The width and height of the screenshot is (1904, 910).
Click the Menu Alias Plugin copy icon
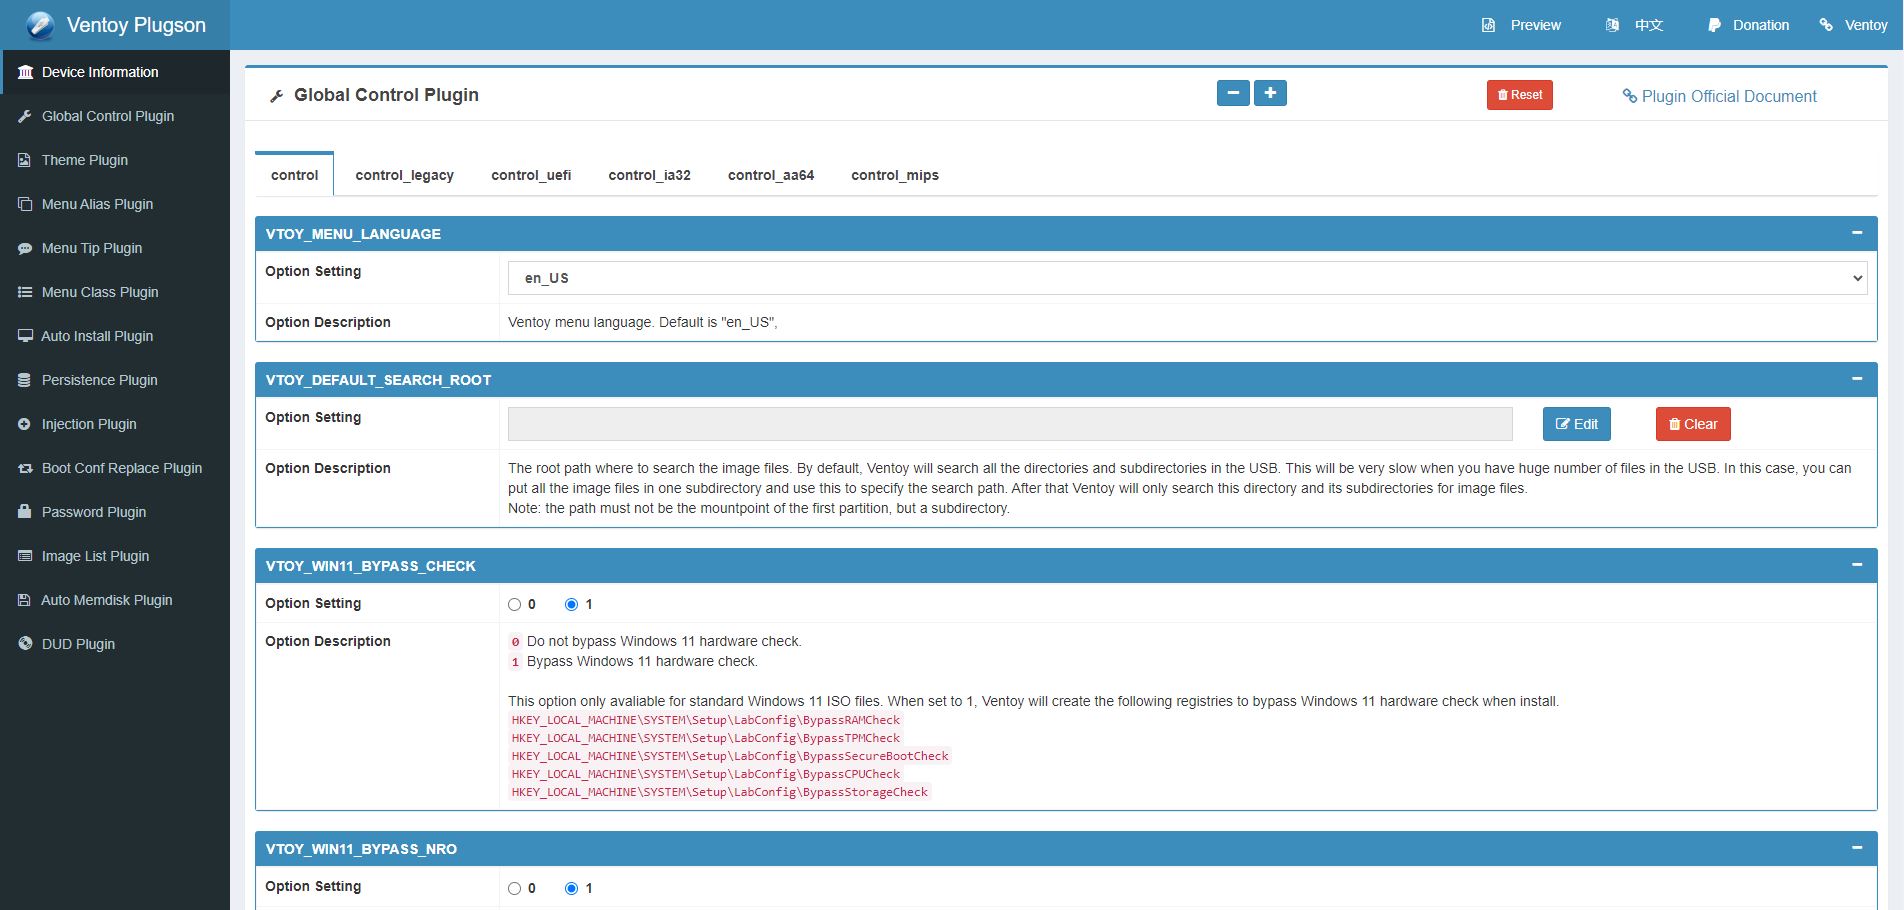point(25,204)
